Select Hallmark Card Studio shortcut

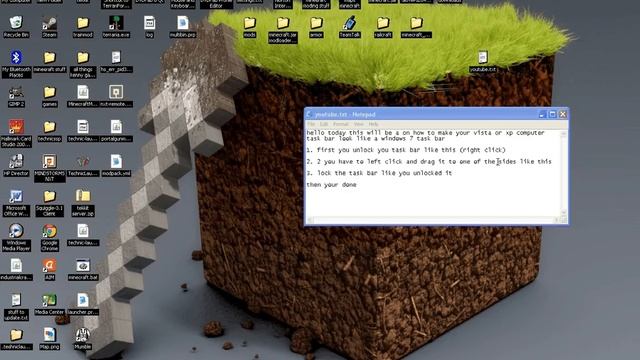click(16, 133)
